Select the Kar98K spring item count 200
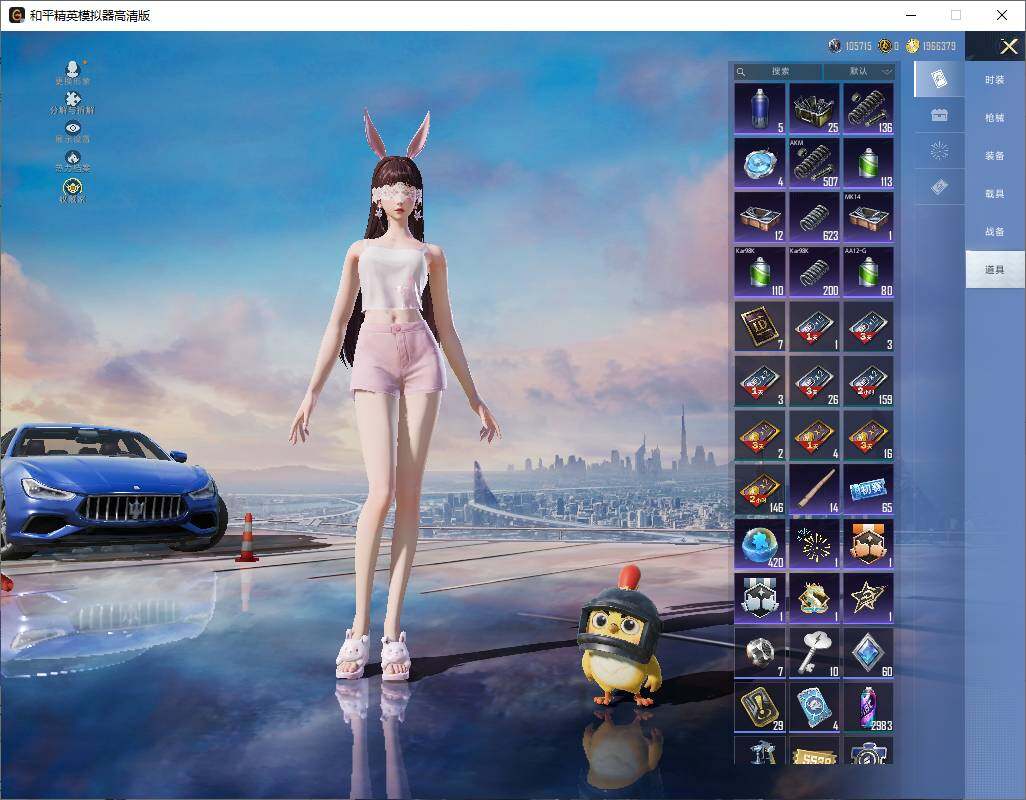The height and width of the screenshot is (800, 1026). click(x=814, y=272)
